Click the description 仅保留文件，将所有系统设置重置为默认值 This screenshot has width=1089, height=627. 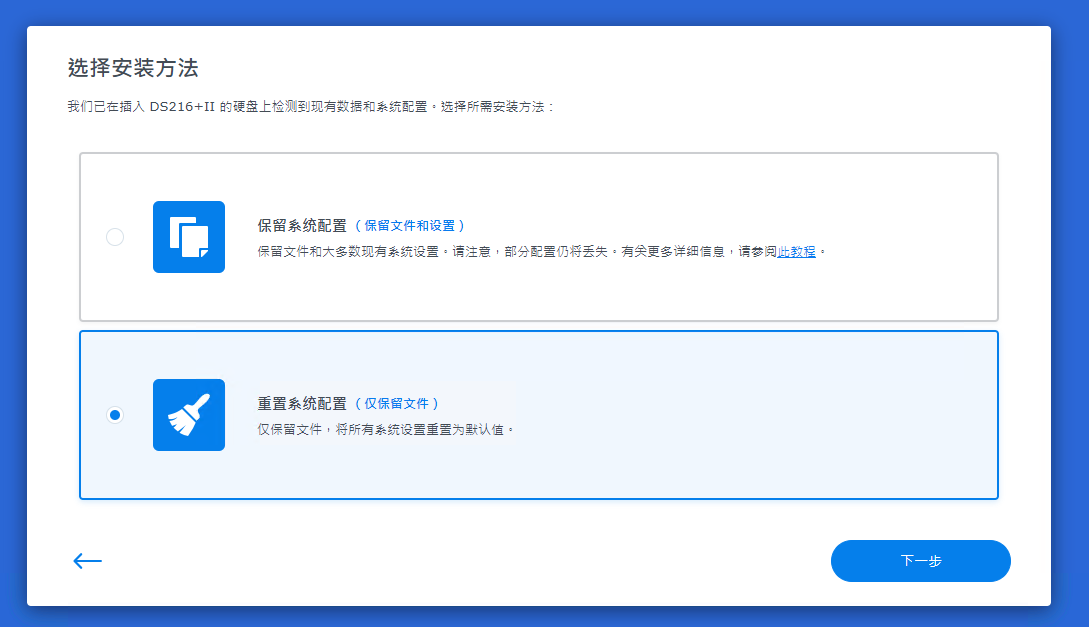coord(385,430)
